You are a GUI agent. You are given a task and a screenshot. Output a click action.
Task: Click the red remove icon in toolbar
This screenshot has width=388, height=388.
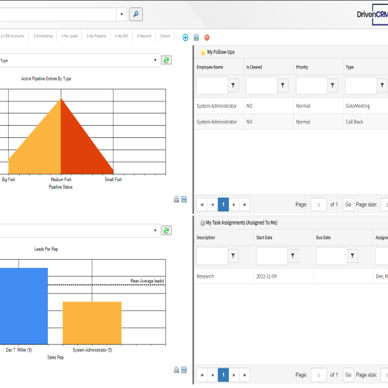pyautogui.click(x=207, y=38)
